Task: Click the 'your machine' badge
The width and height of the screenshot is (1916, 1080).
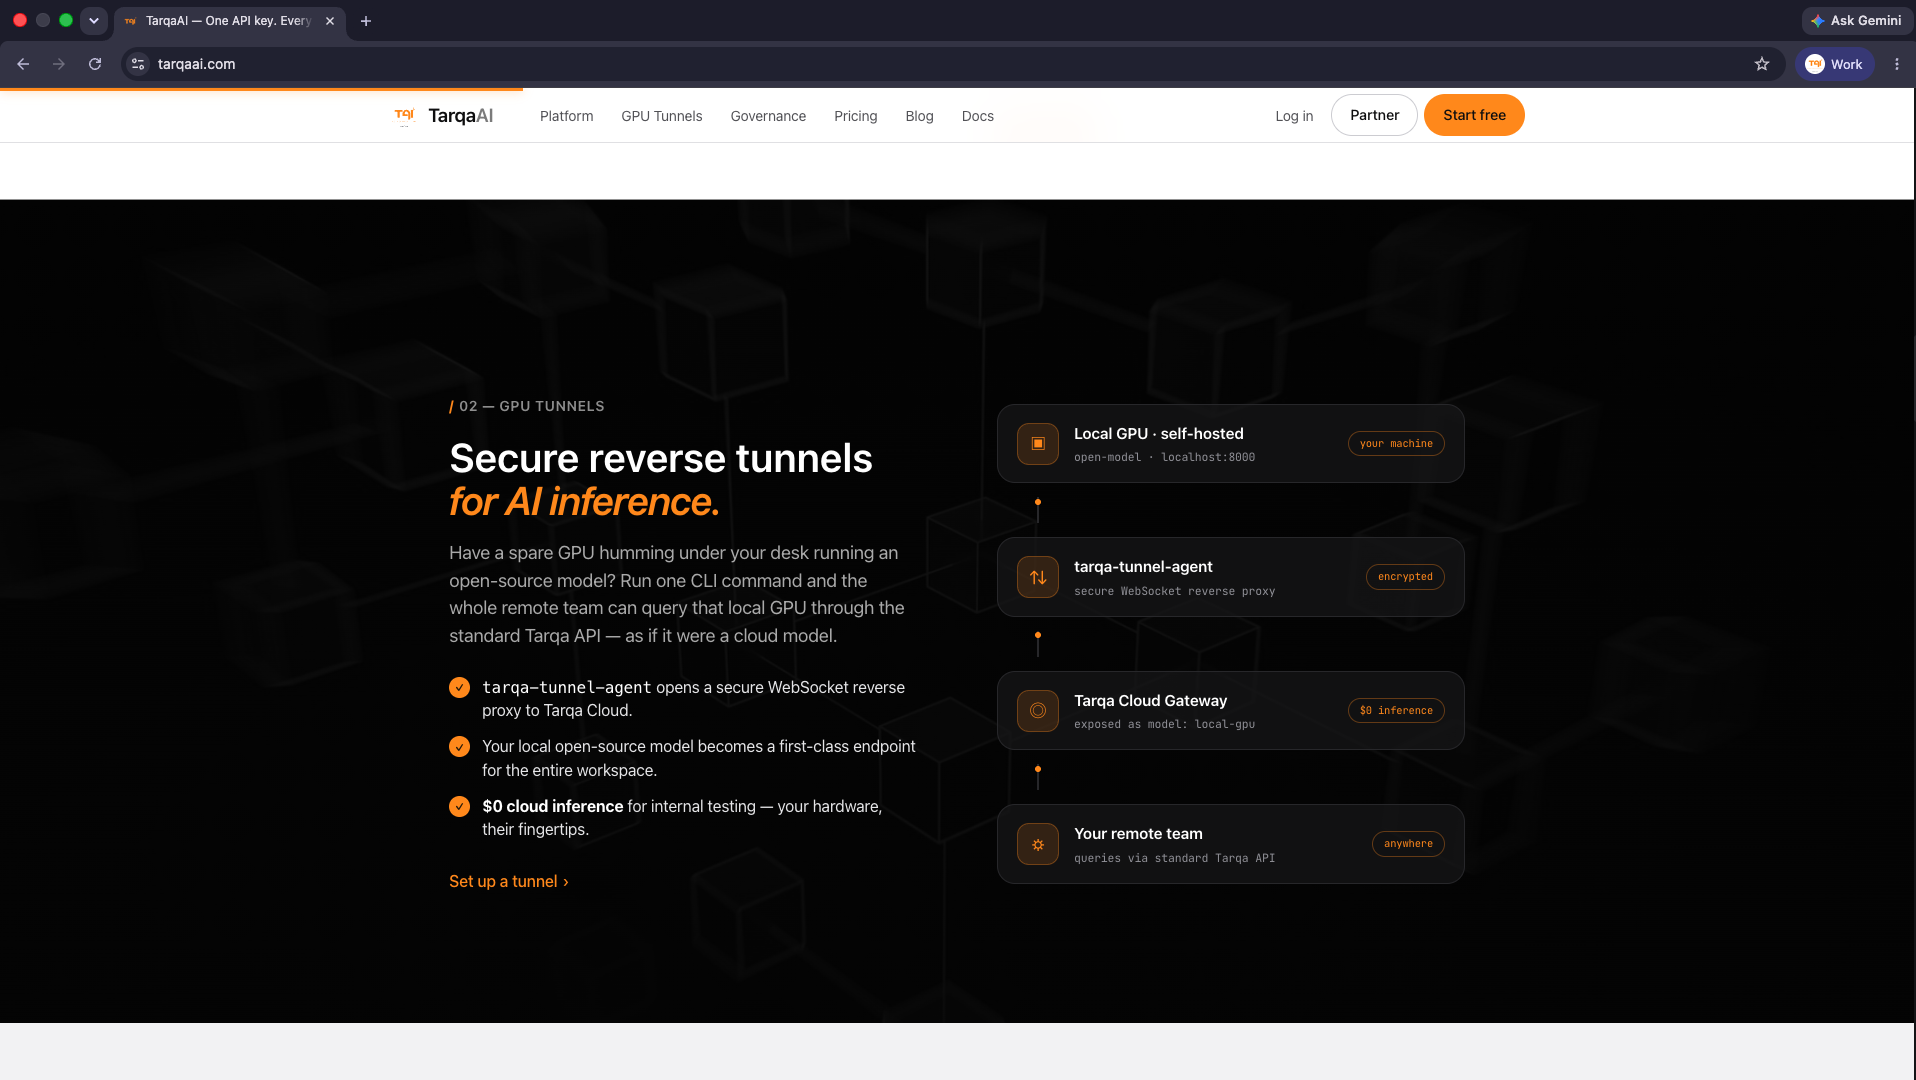Action: (1396, 443)
